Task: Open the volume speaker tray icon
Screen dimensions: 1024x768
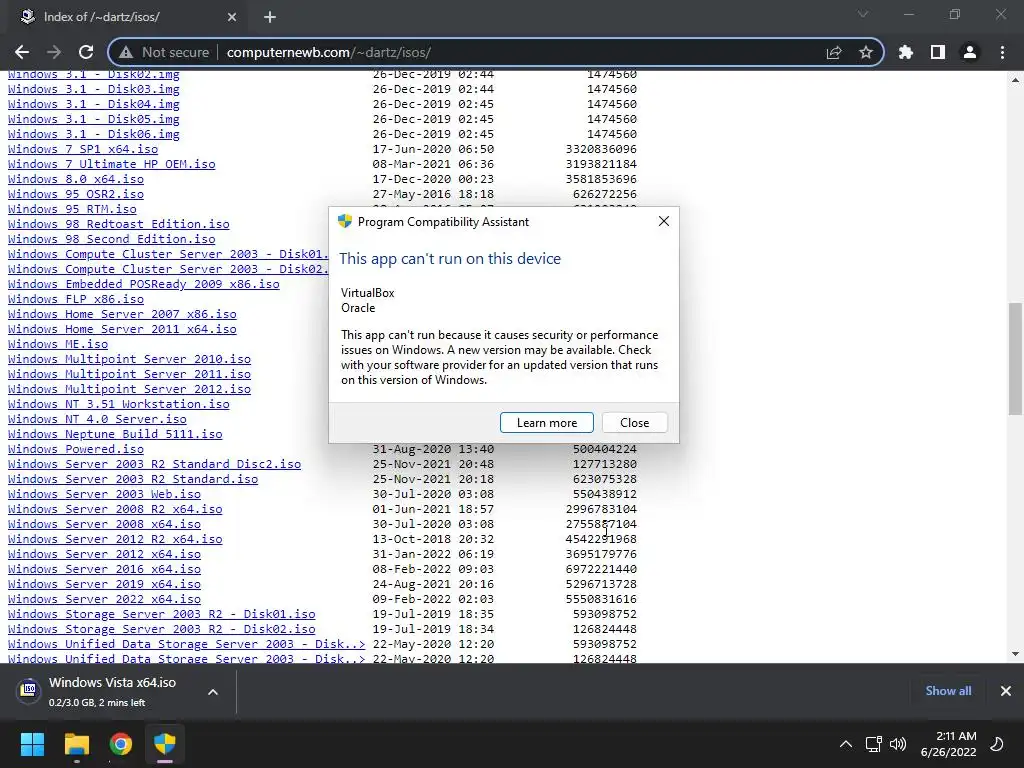Action: coord(898,744)
